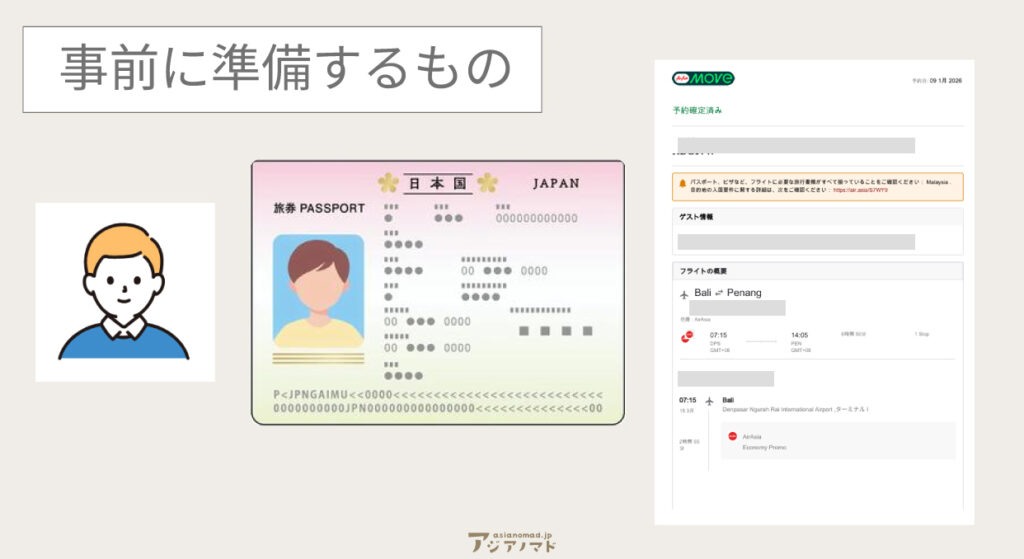Click the ゲスト情報 section header
Image resolution: width=1024 pixels, height=559 pixels.
(x=696, y=216)
